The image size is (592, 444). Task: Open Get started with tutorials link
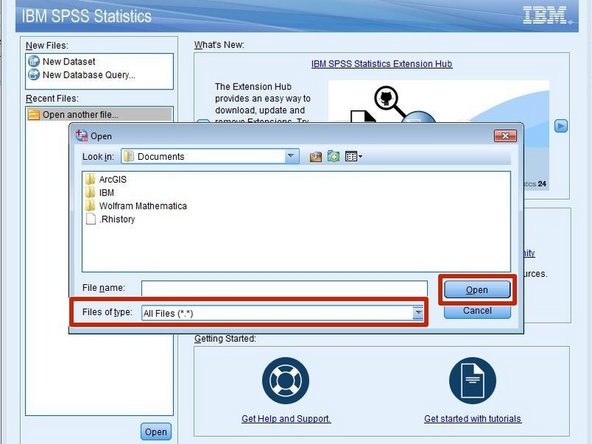point(473,419)
